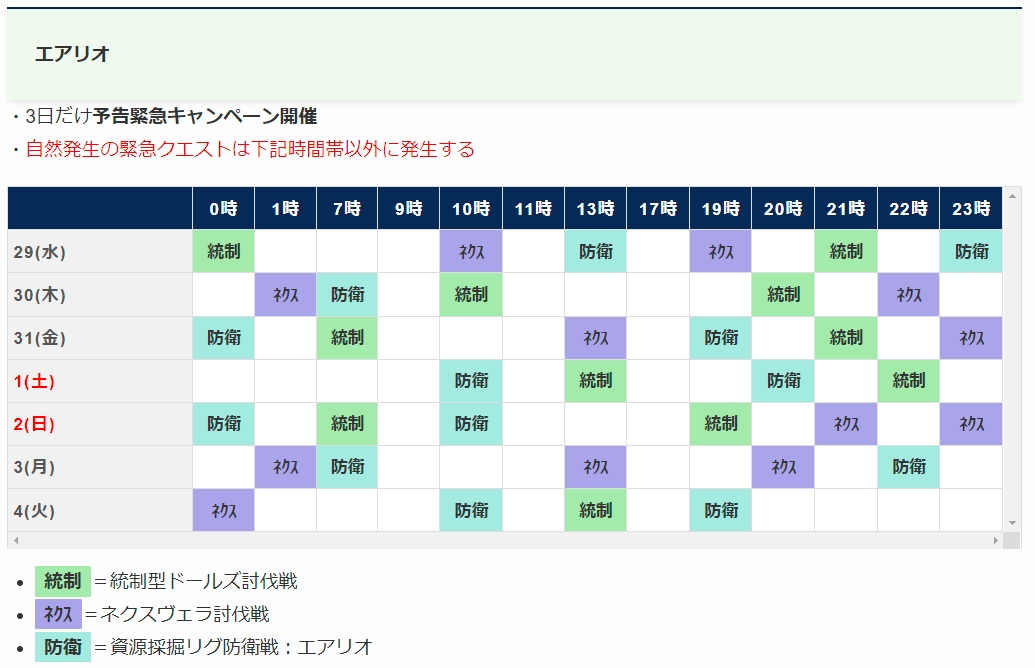
Task: Click 防衛 cell for 30(木) at 7時
Action: pyautogui.click(x=347, y=294)
